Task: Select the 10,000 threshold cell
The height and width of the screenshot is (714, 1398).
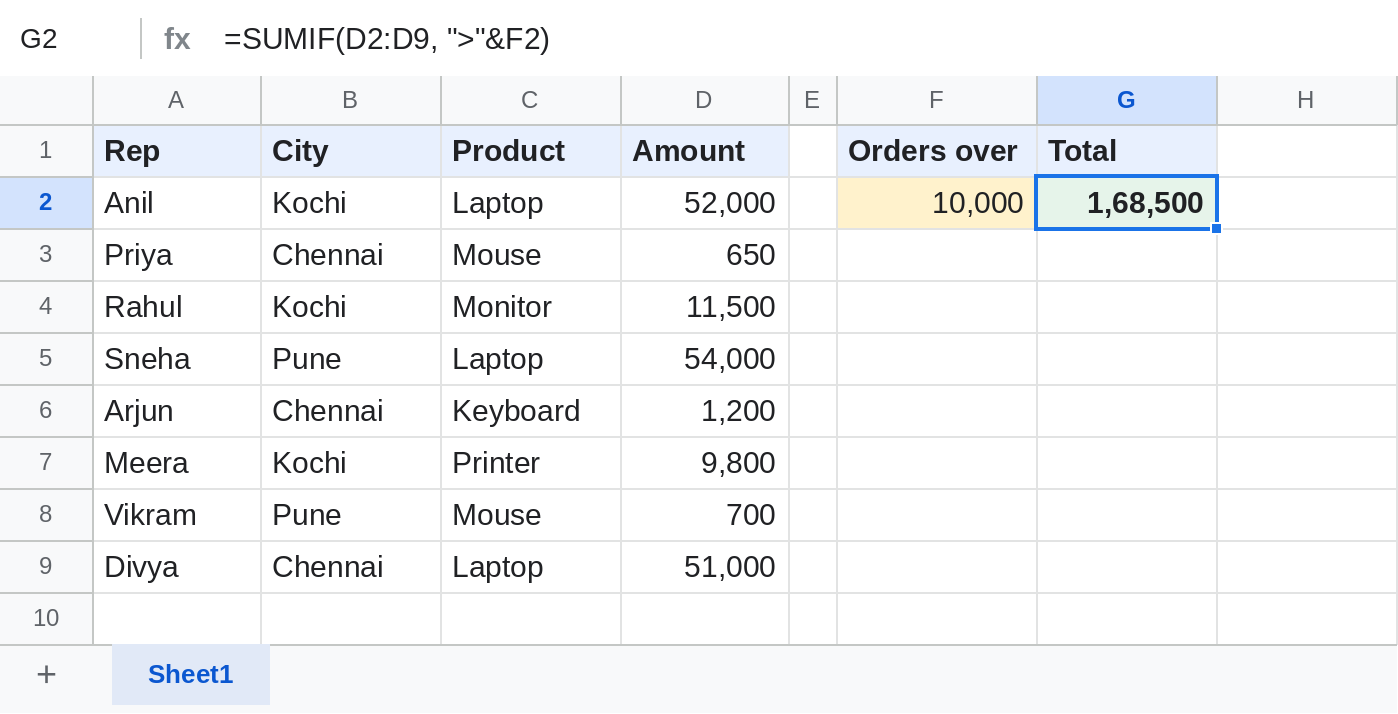Action: [937, 203]
